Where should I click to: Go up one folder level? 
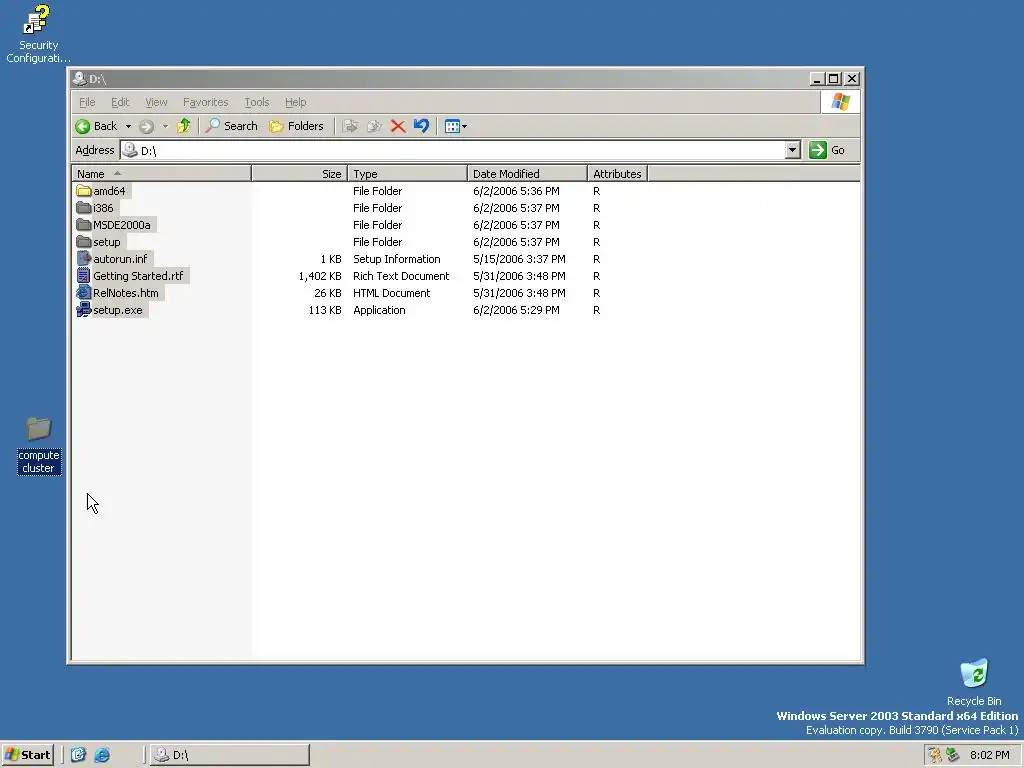pos(184,126)
